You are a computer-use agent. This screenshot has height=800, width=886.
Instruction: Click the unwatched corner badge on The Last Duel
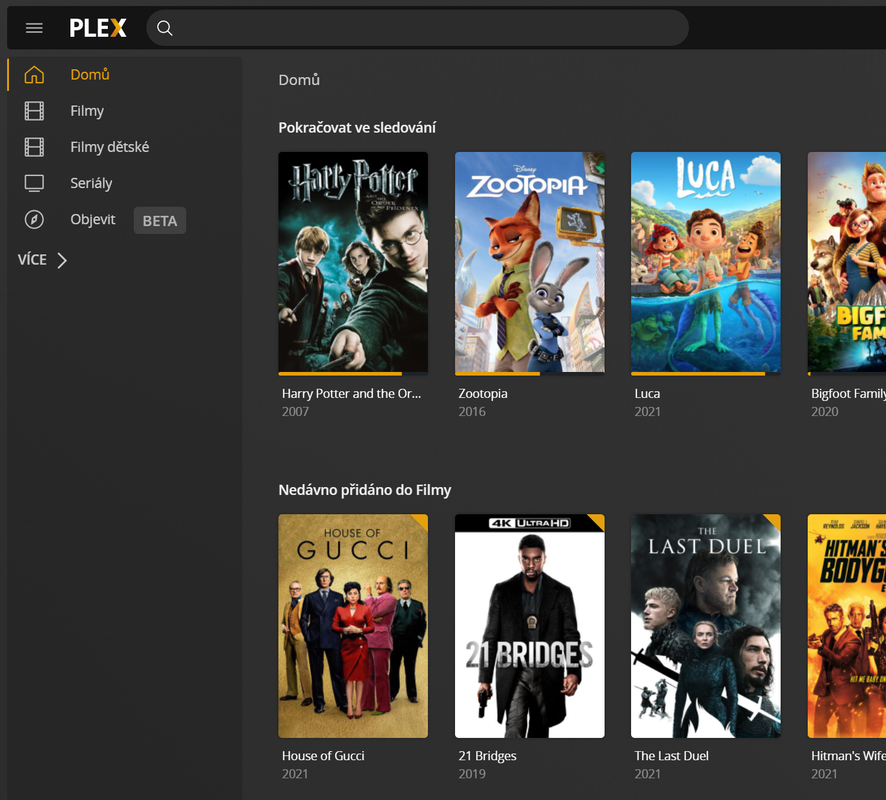click(775, 520)
